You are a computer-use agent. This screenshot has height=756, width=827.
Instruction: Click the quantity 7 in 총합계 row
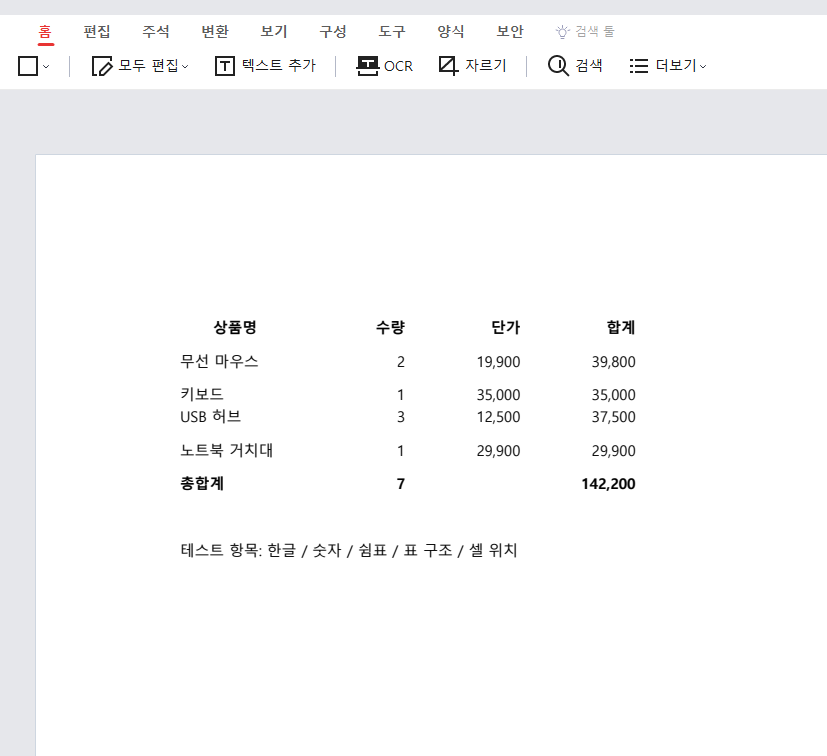[401, 484]
